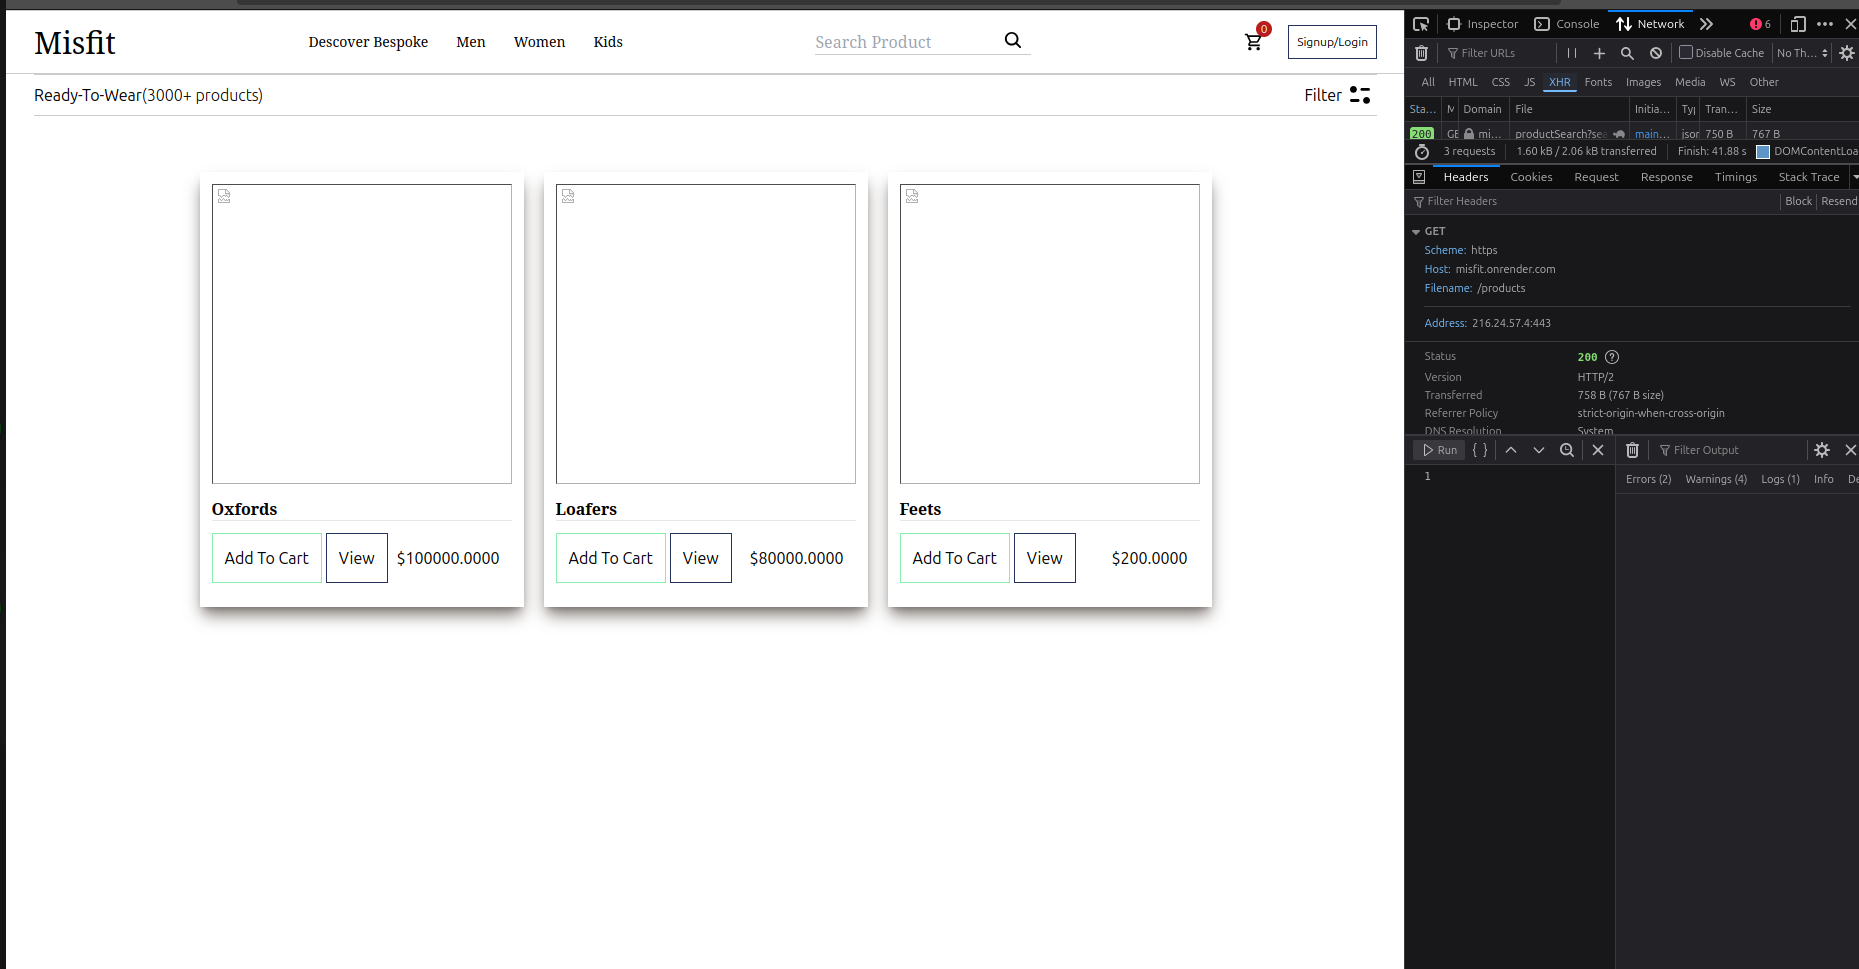Pause network recording with pause icon

(1571, 53)
